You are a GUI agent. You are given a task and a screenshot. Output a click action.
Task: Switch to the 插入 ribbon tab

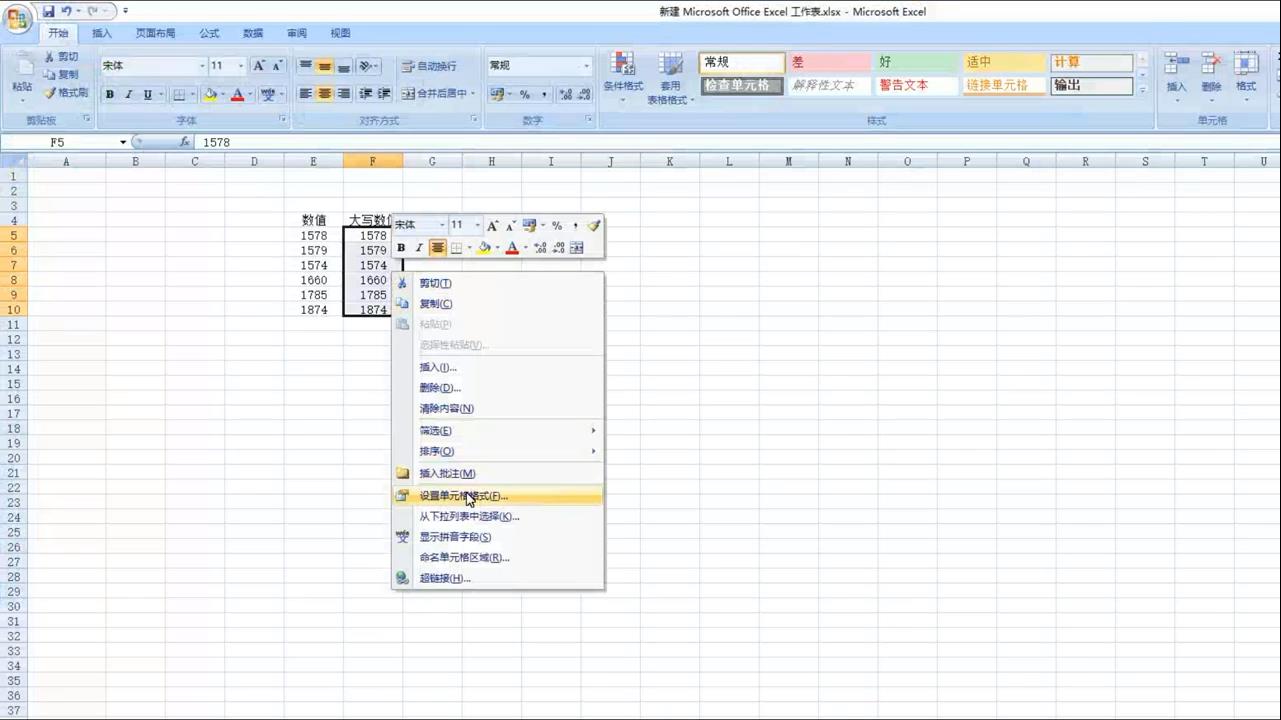(102, 32)
